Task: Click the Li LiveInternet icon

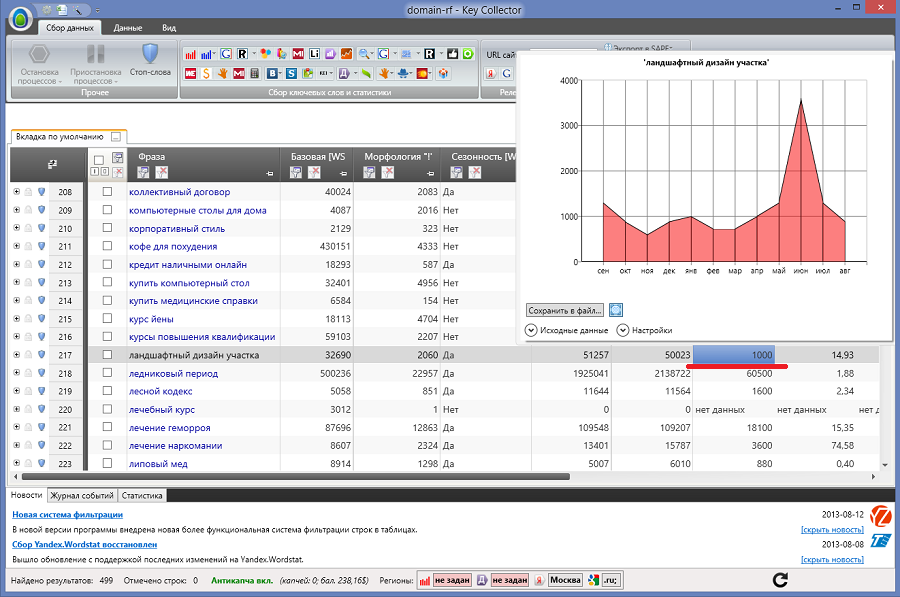Action: 314,54
